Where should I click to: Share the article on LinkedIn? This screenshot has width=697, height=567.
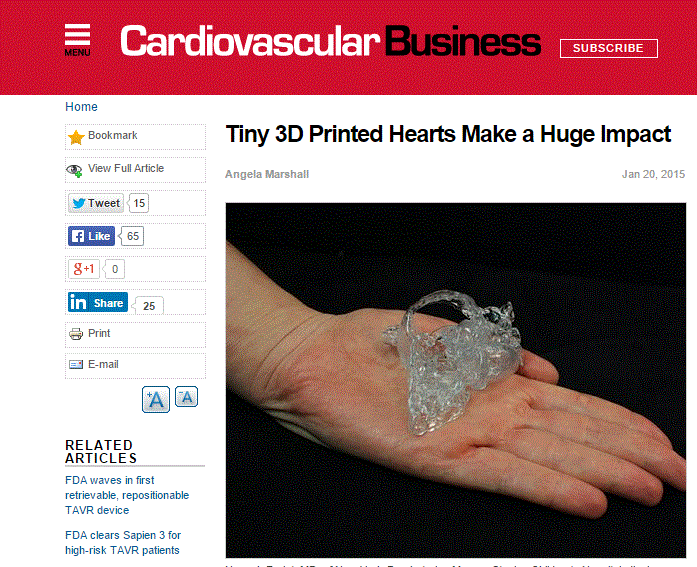tap(98, 303)
